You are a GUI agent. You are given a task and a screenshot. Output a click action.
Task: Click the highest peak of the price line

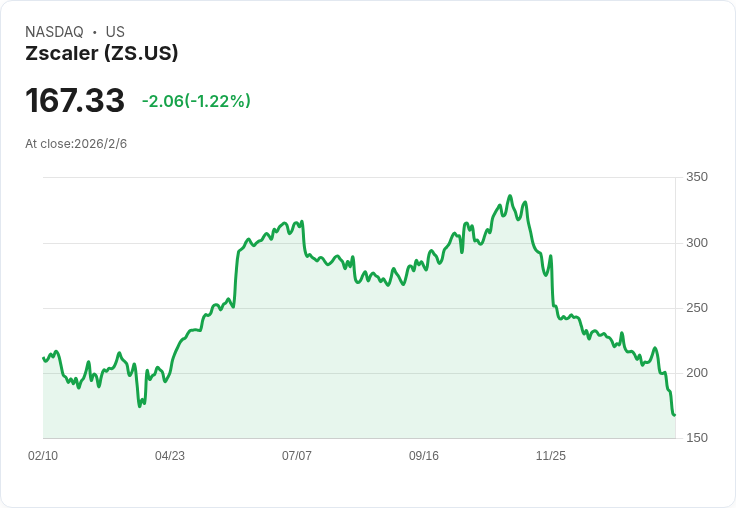[x=510, y=196]
